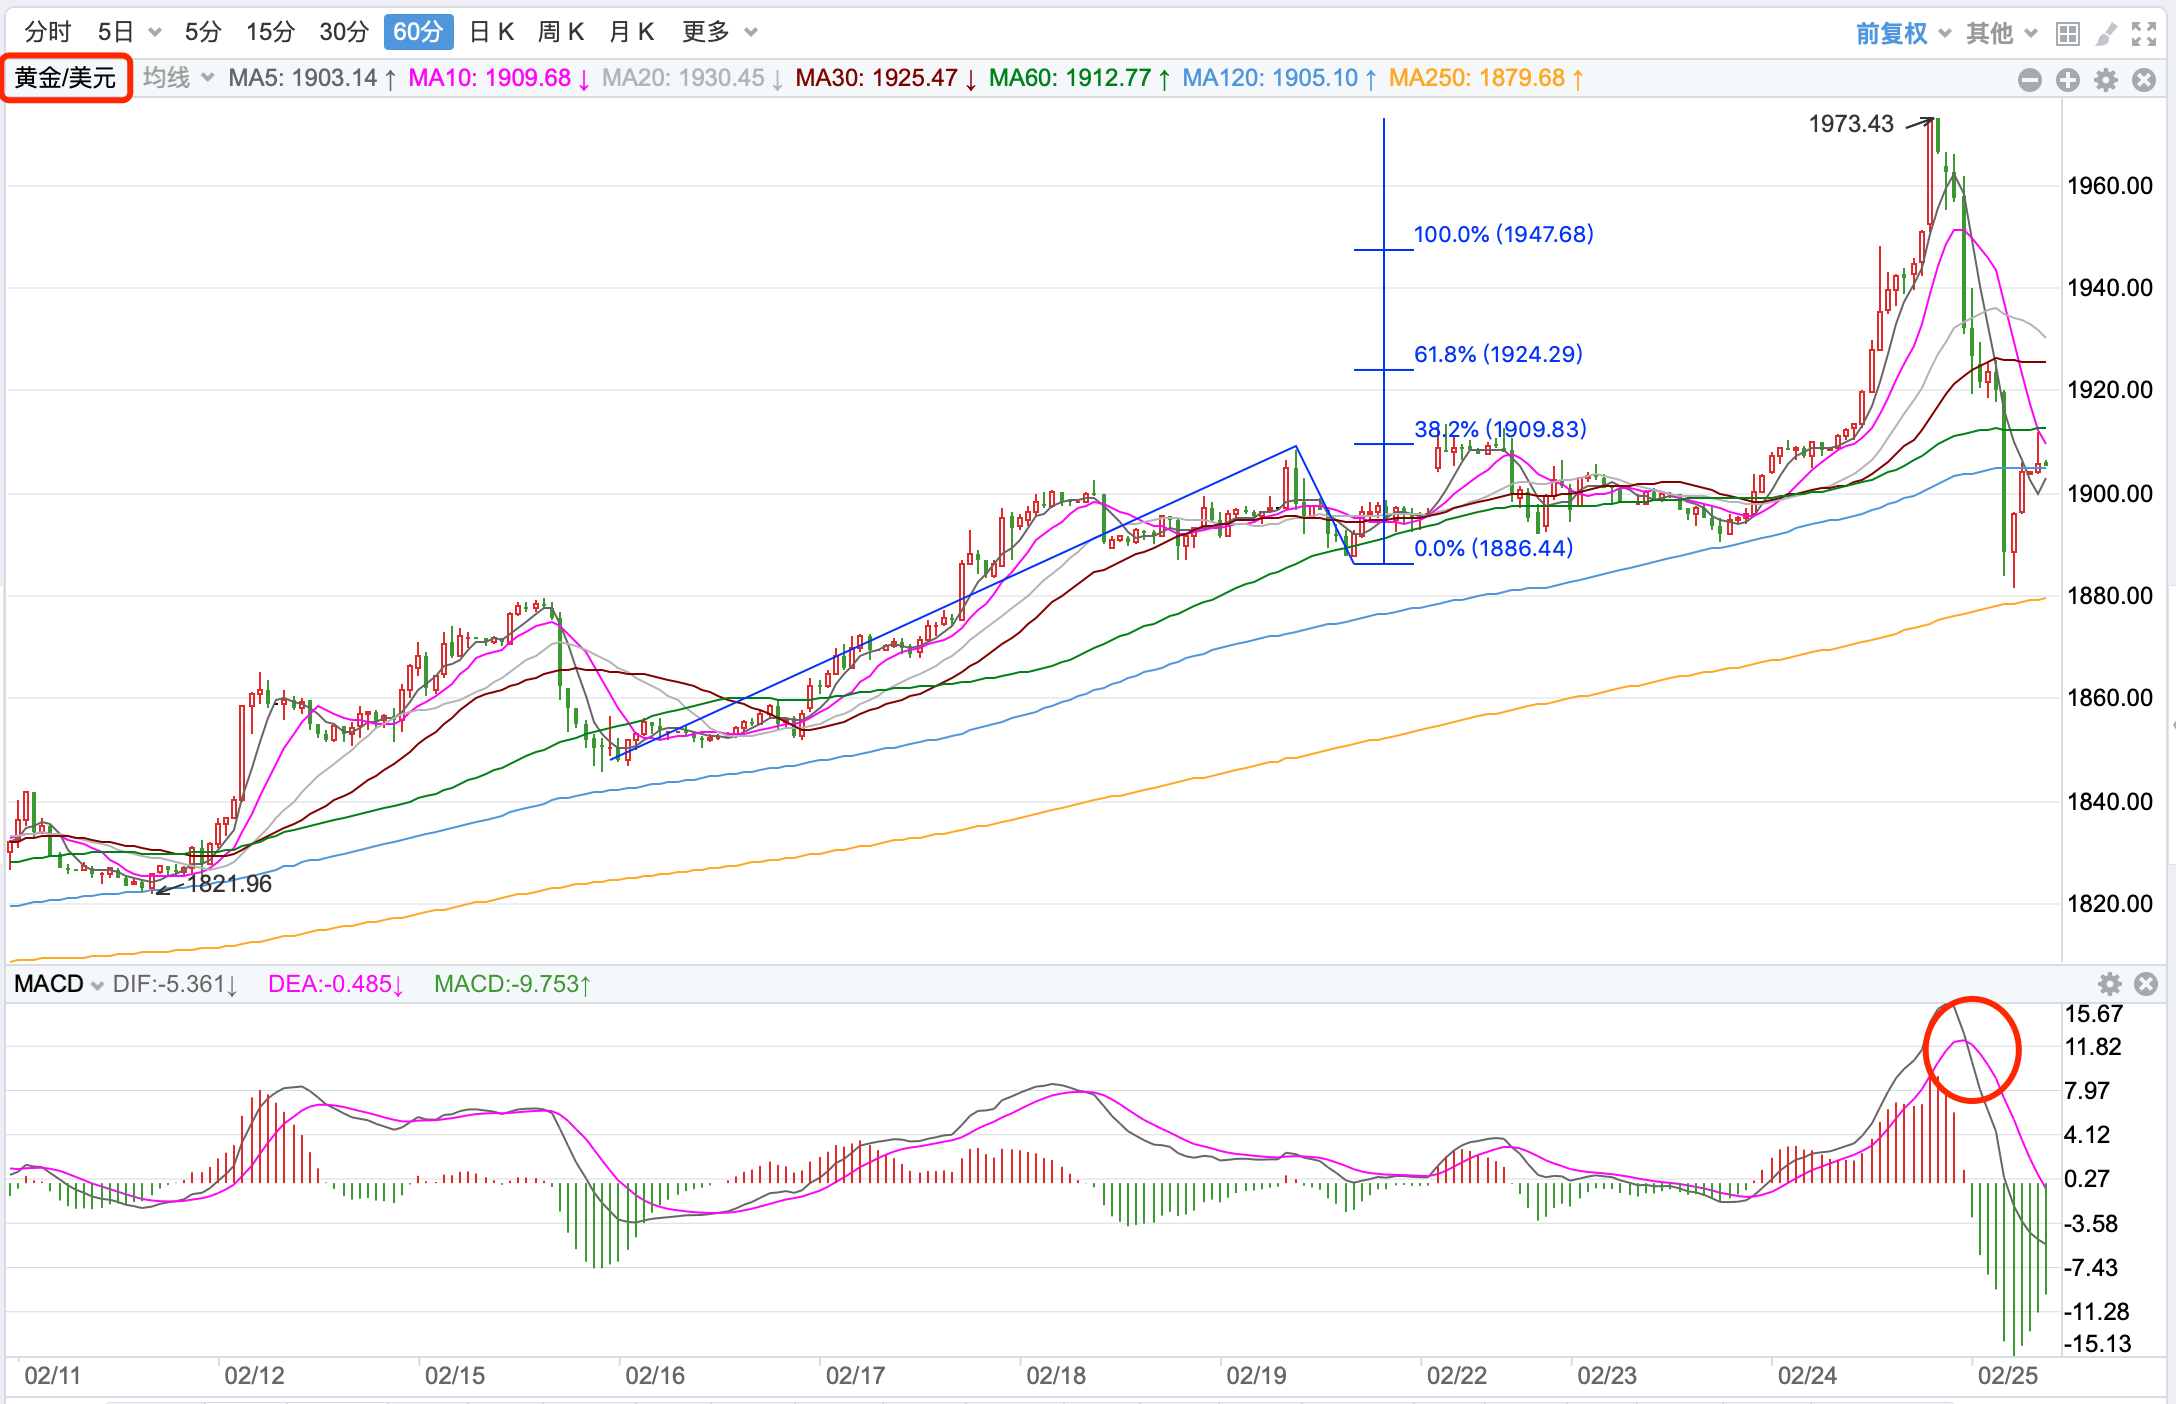This screenshot has height=1404, width=2176.
Task: Close the MACD panel
Action: pos(2146,984)
